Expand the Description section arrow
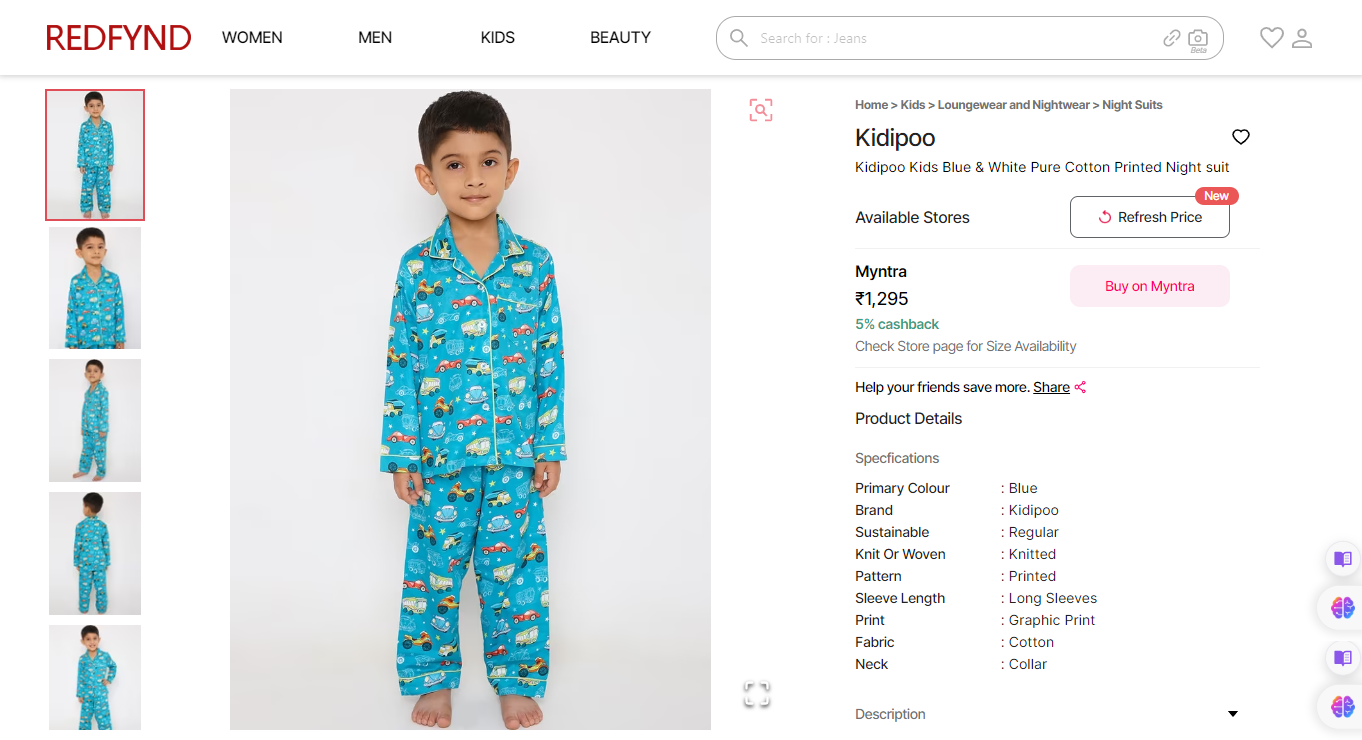This screenshot has width=1362, height=740. (x=1233, y=714)
